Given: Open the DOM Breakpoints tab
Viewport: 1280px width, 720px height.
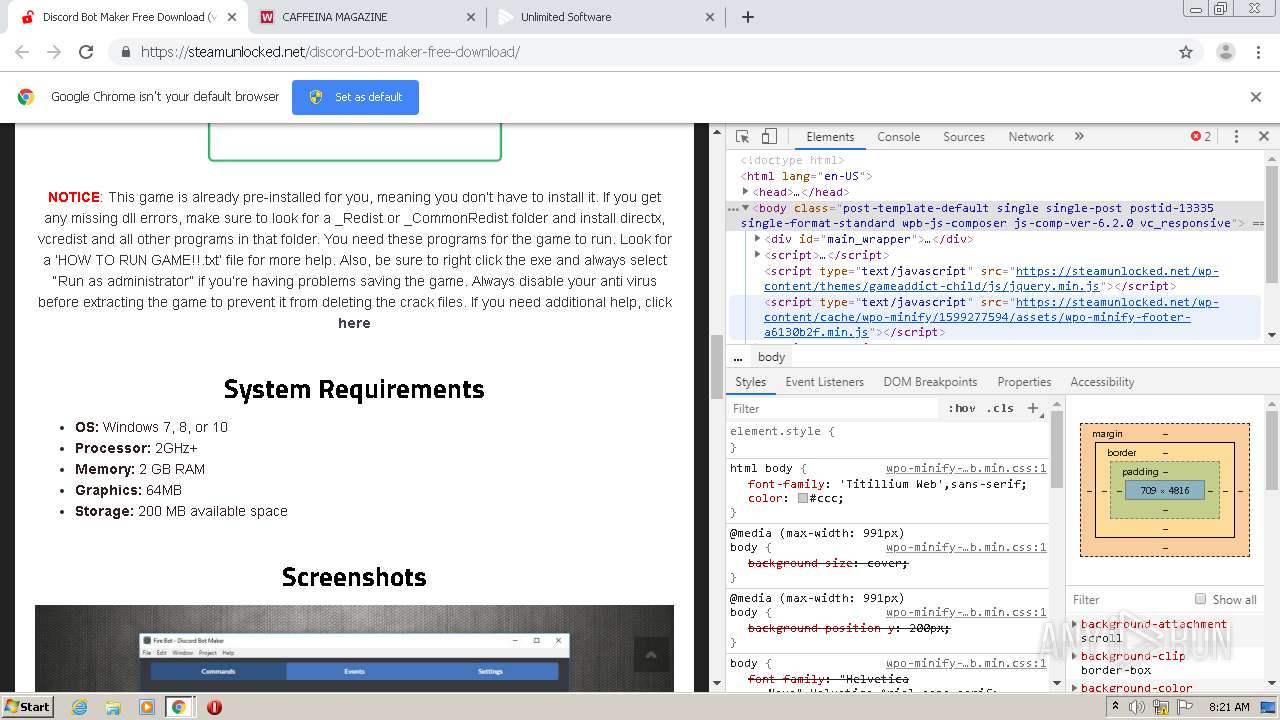Looking at the screenshot, I should [x=930, y=382].
